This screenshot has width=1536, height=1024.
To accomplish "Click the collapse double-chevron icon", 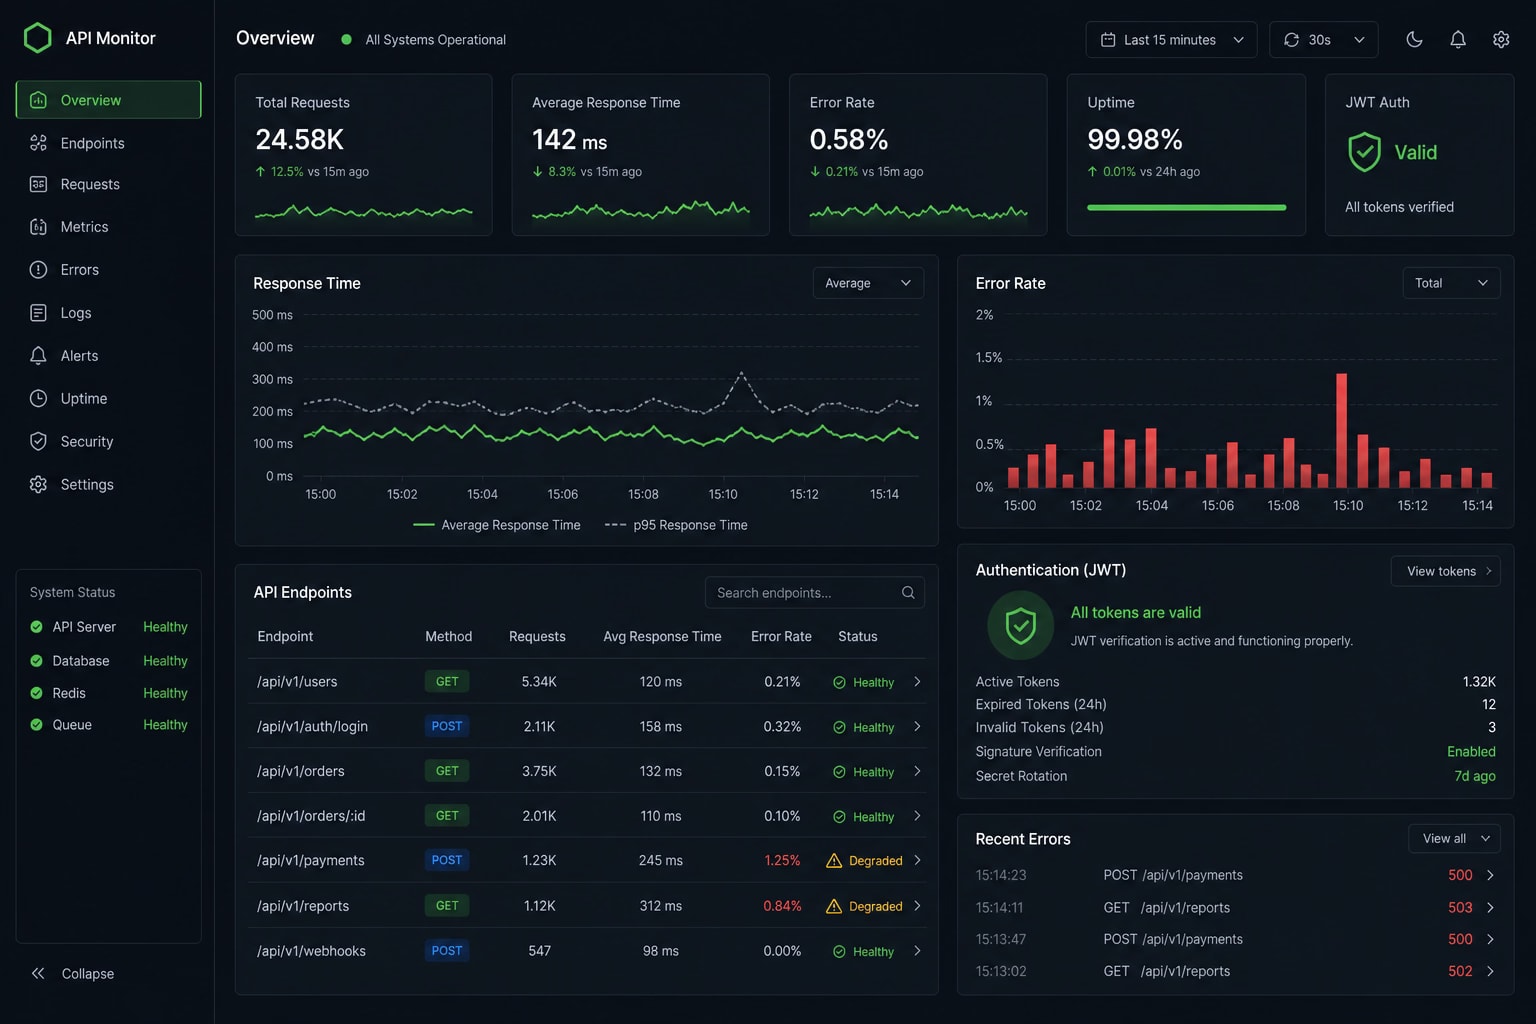I will [38, 973].
